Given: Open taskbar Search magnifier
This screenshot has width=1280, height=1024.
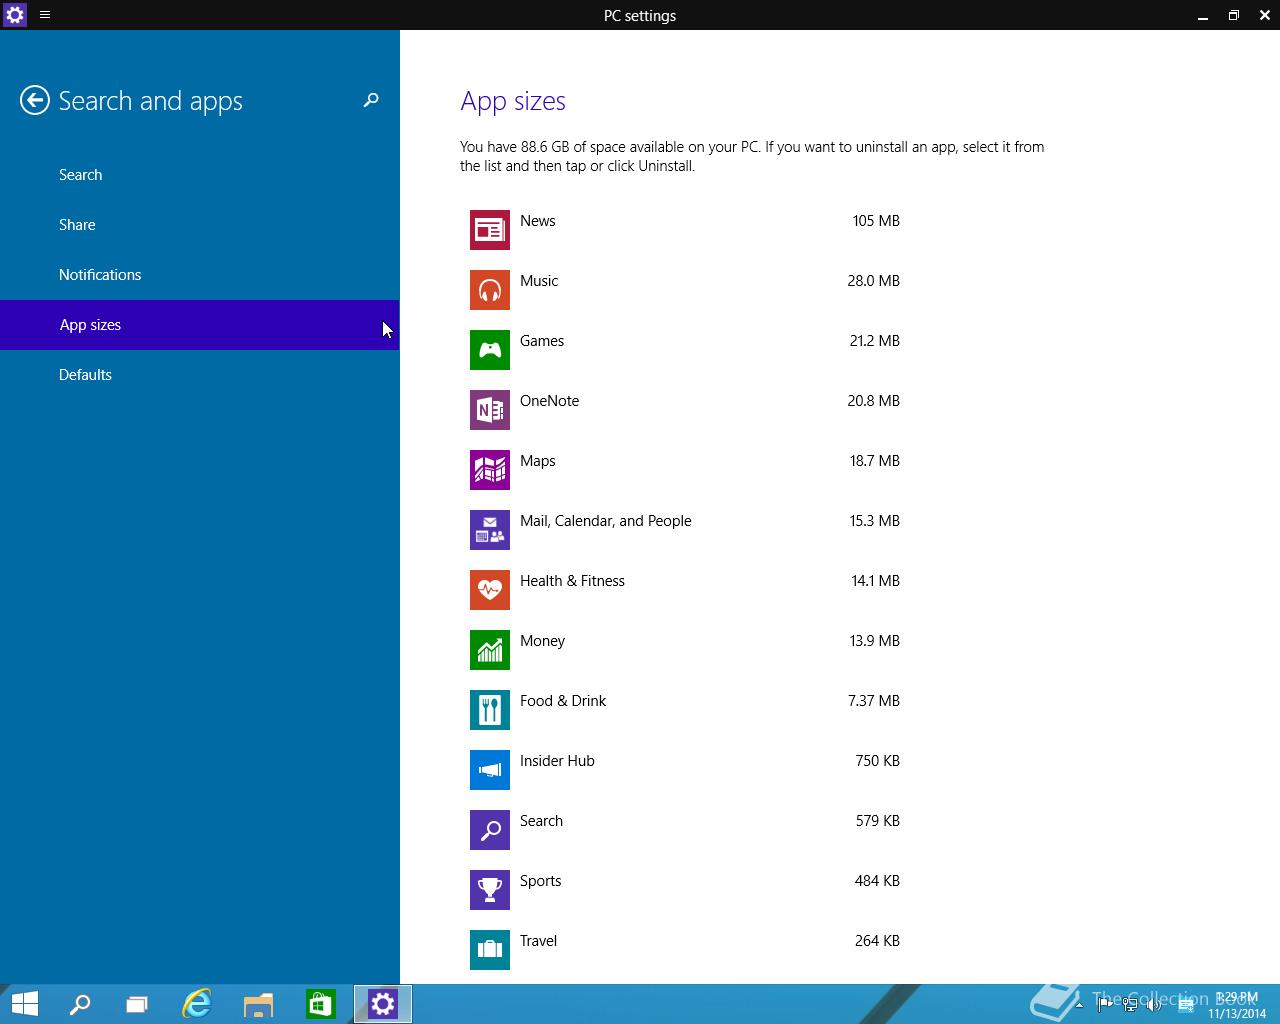Looking at the screenshot, I should point(79,1004).
